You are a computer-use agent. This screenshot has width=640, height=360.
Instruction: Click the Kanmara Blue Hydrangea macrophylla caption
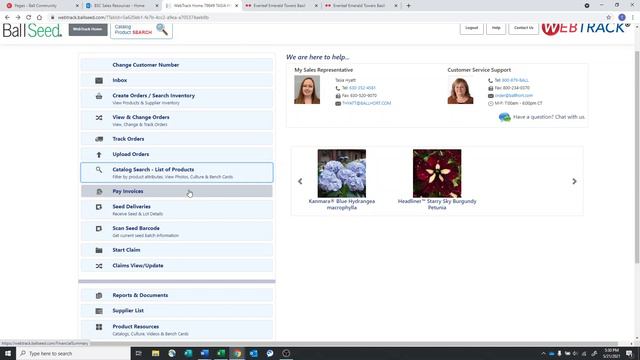(x=342, y=204)
